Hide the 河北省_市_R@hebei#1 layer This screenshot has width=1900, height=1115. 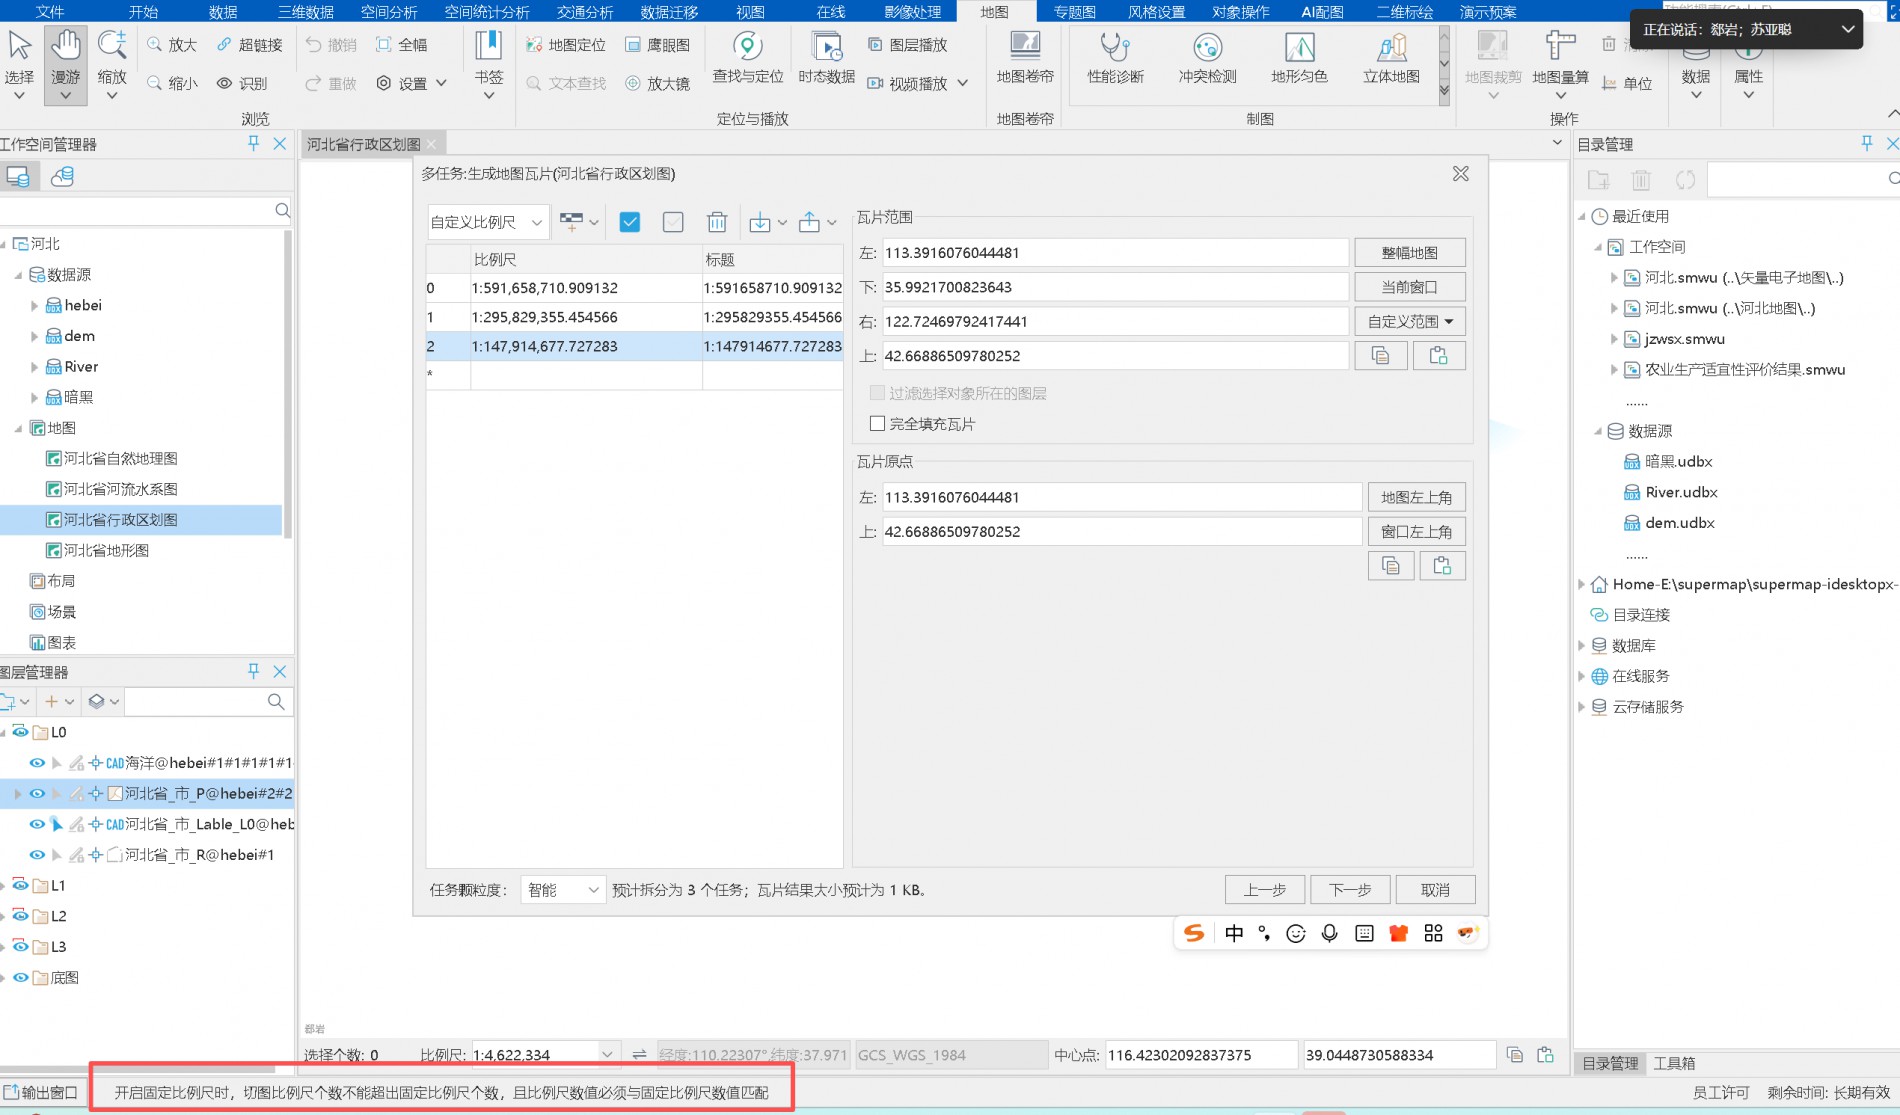(x=37, y=855)
